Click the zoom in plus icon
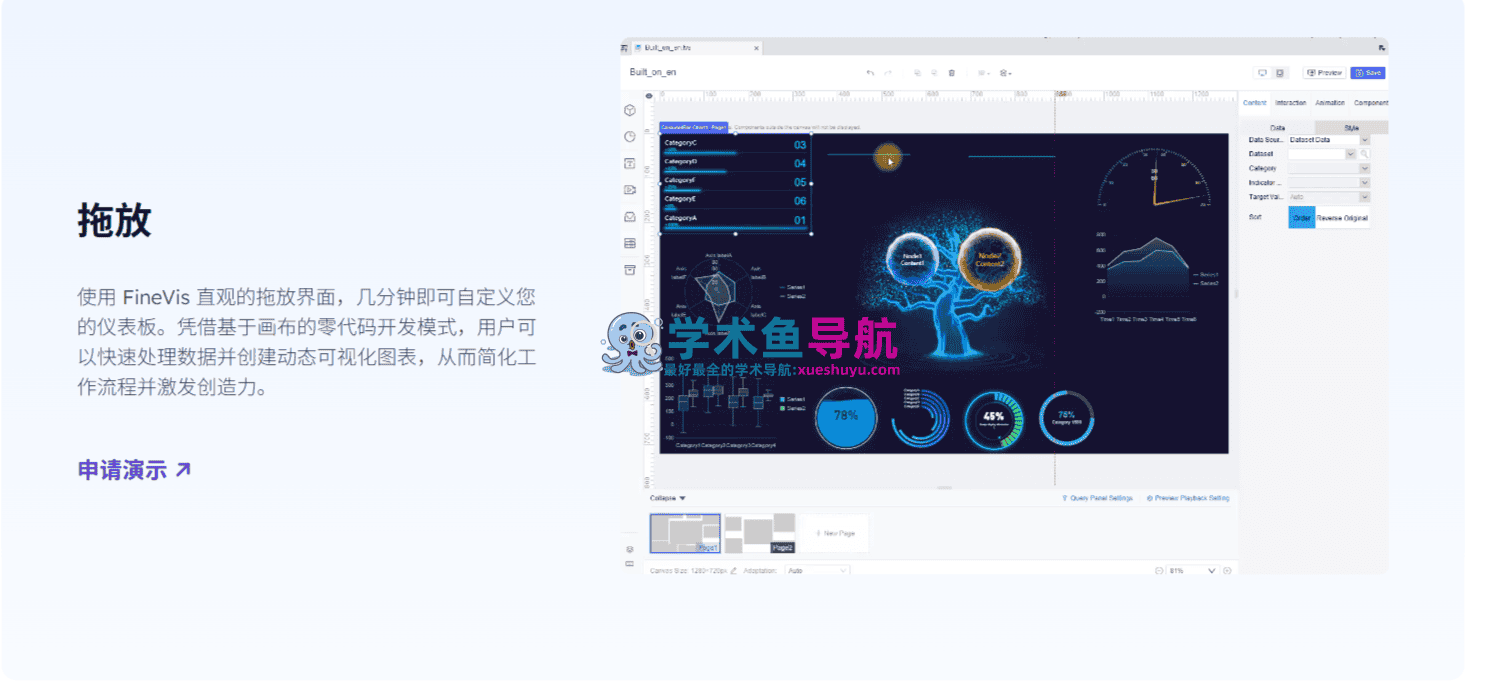Screen dimensions: 1501x690 click(1227, 571)
